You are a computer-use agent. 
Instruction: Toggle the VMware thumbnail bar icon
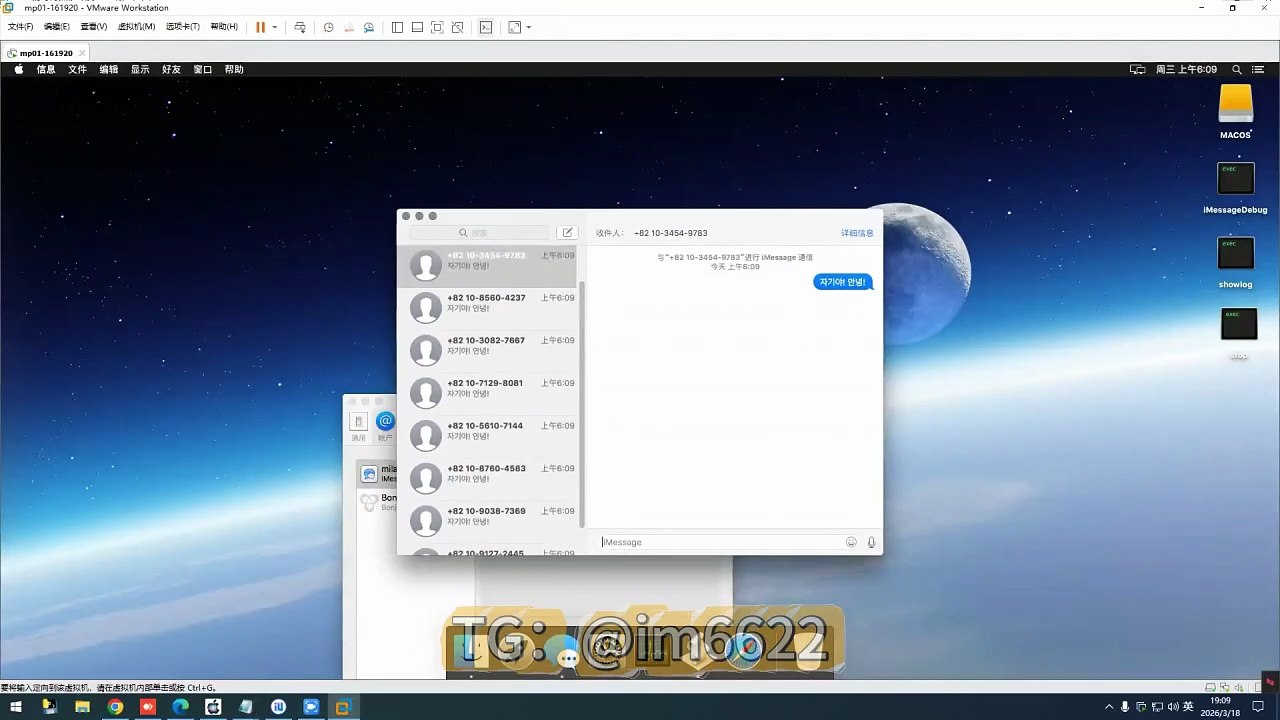417,27
